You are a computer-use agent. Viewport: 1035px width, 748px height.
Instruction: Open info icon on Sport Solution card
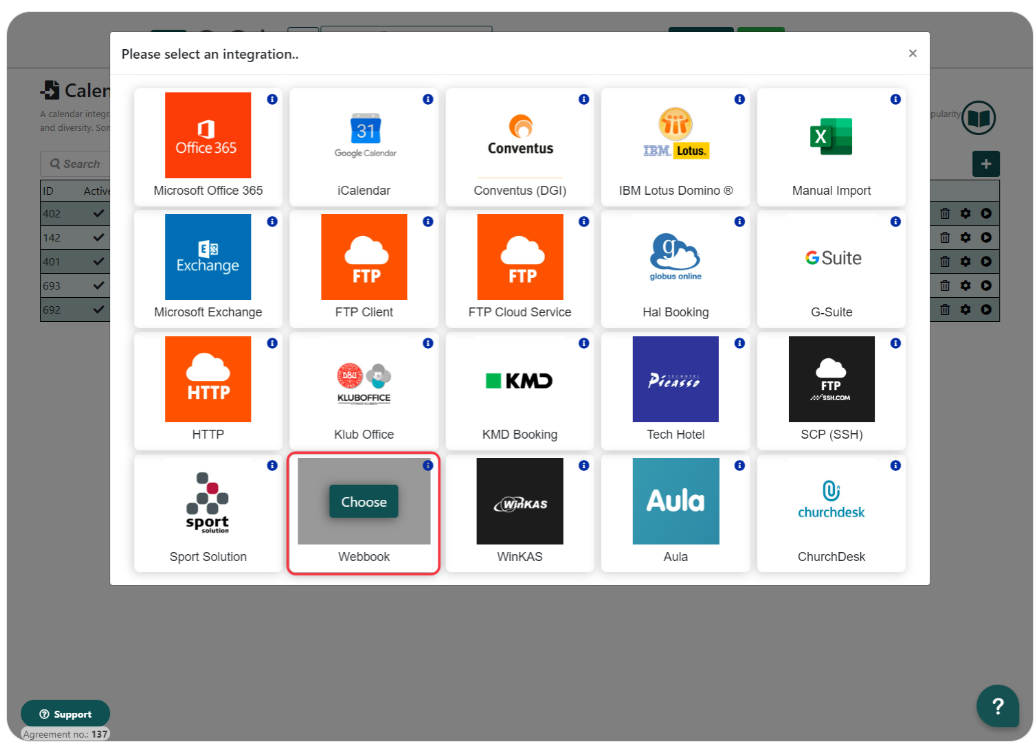pyautogui.click(x=272, y=465)
